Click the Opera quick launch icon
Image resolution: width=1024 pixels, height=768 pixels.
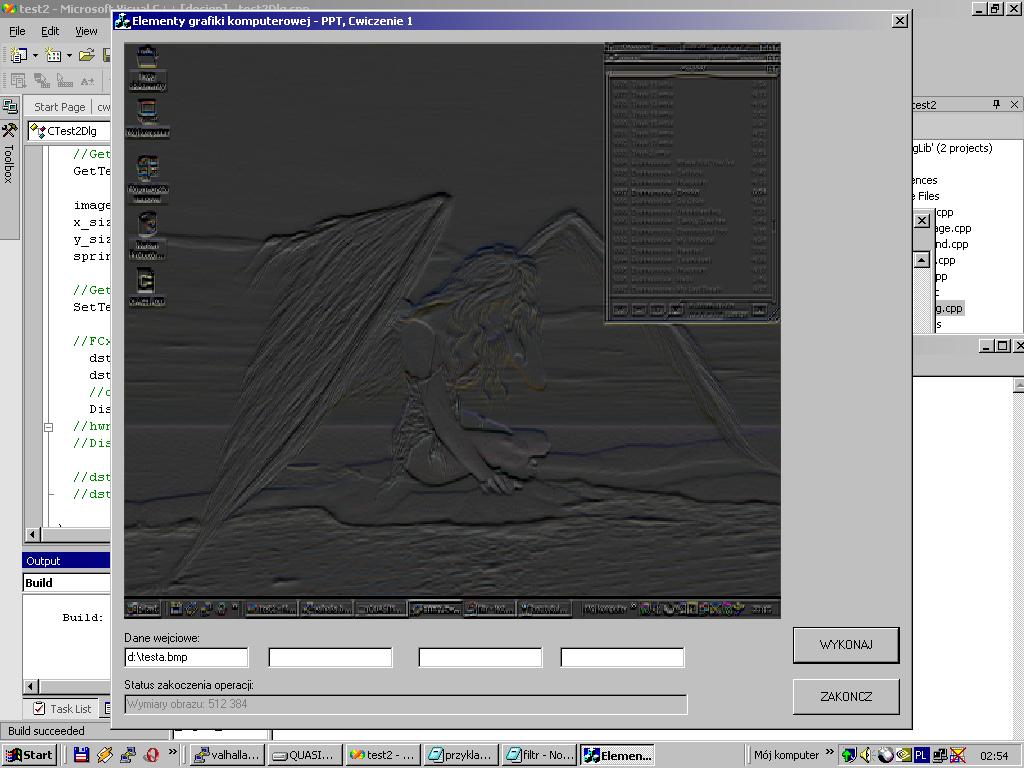(x=152, y=755)
